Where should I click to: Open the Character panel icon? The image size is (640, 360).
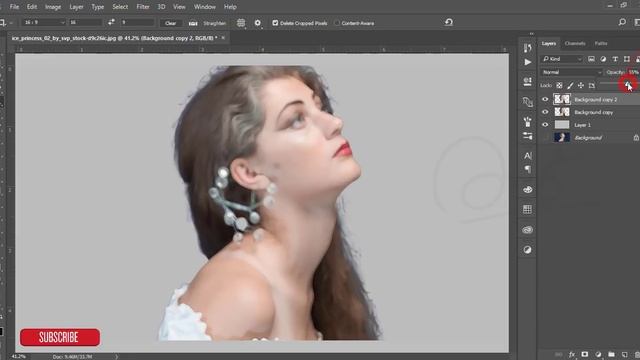527,156
